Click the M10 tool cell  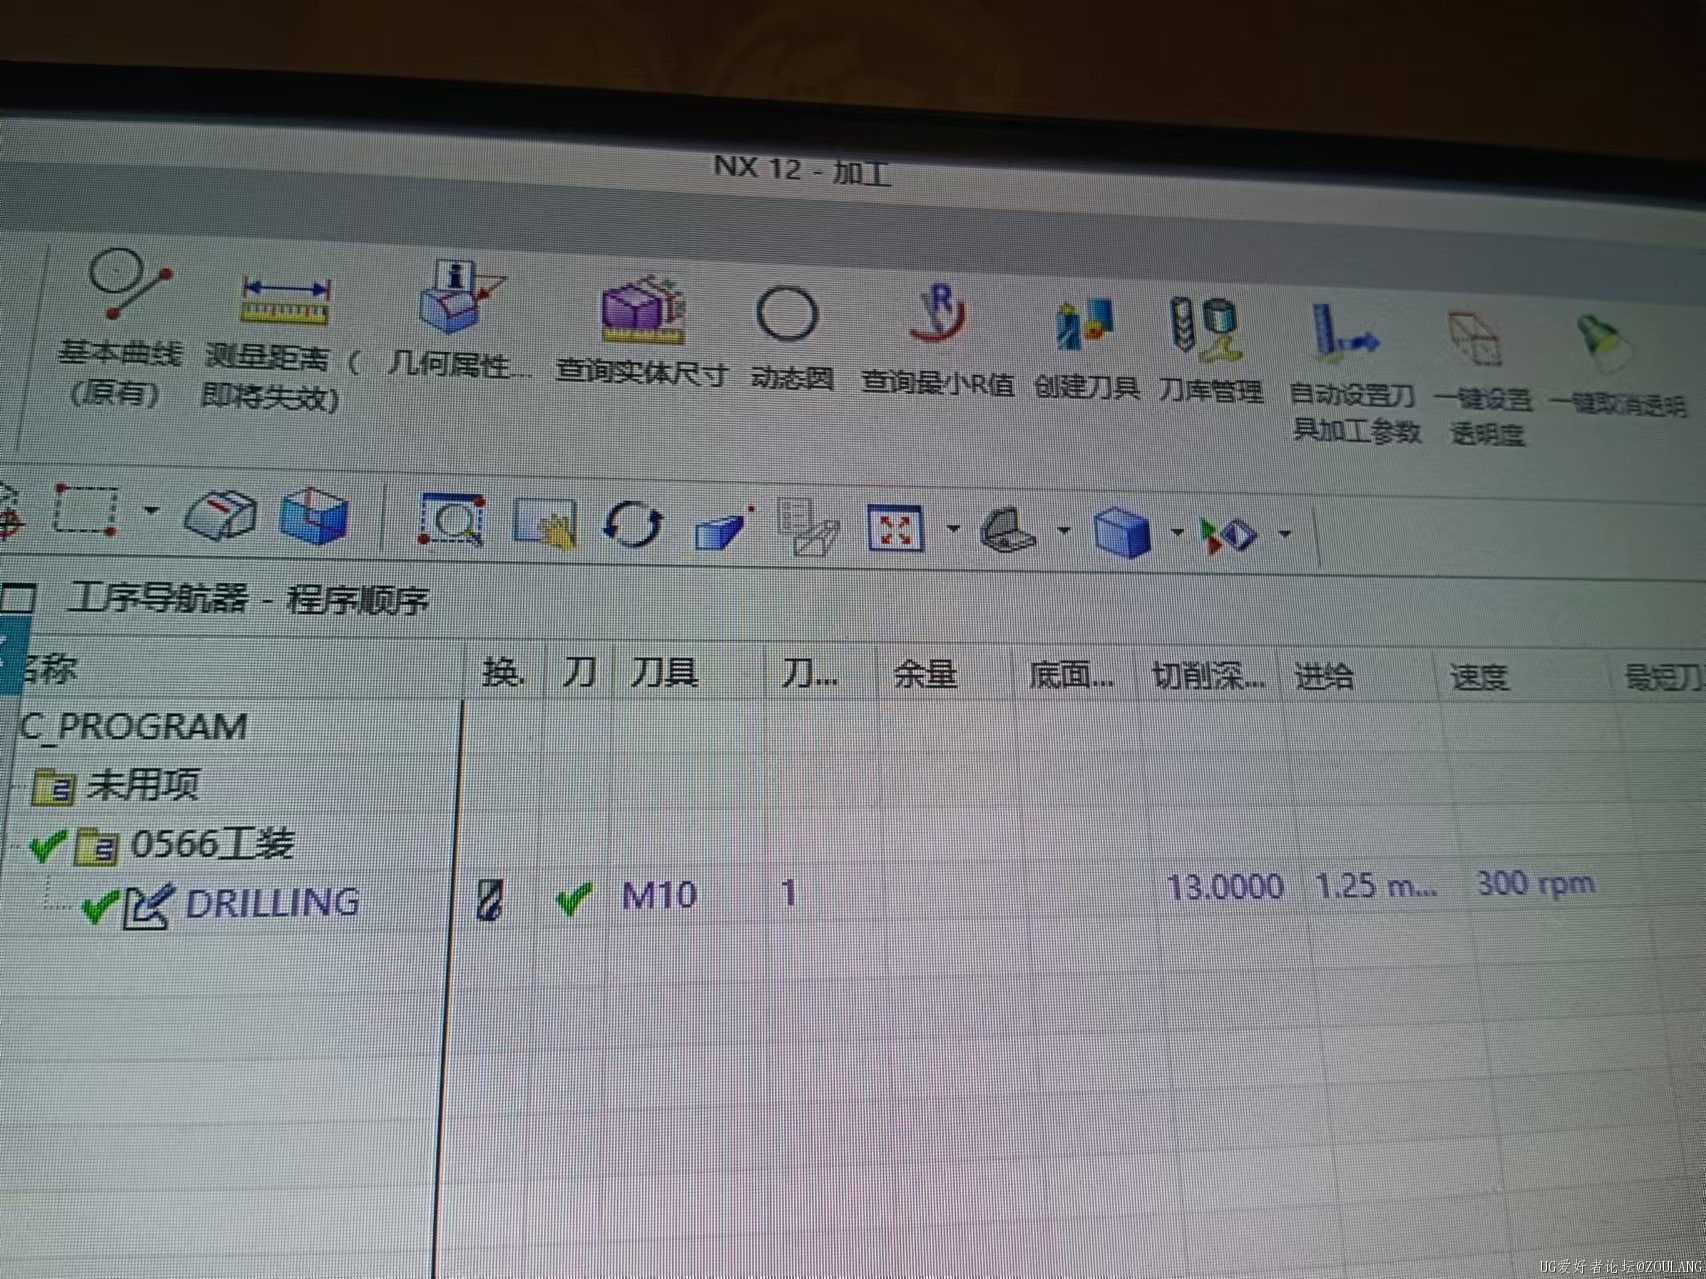(x=659, y=895)
